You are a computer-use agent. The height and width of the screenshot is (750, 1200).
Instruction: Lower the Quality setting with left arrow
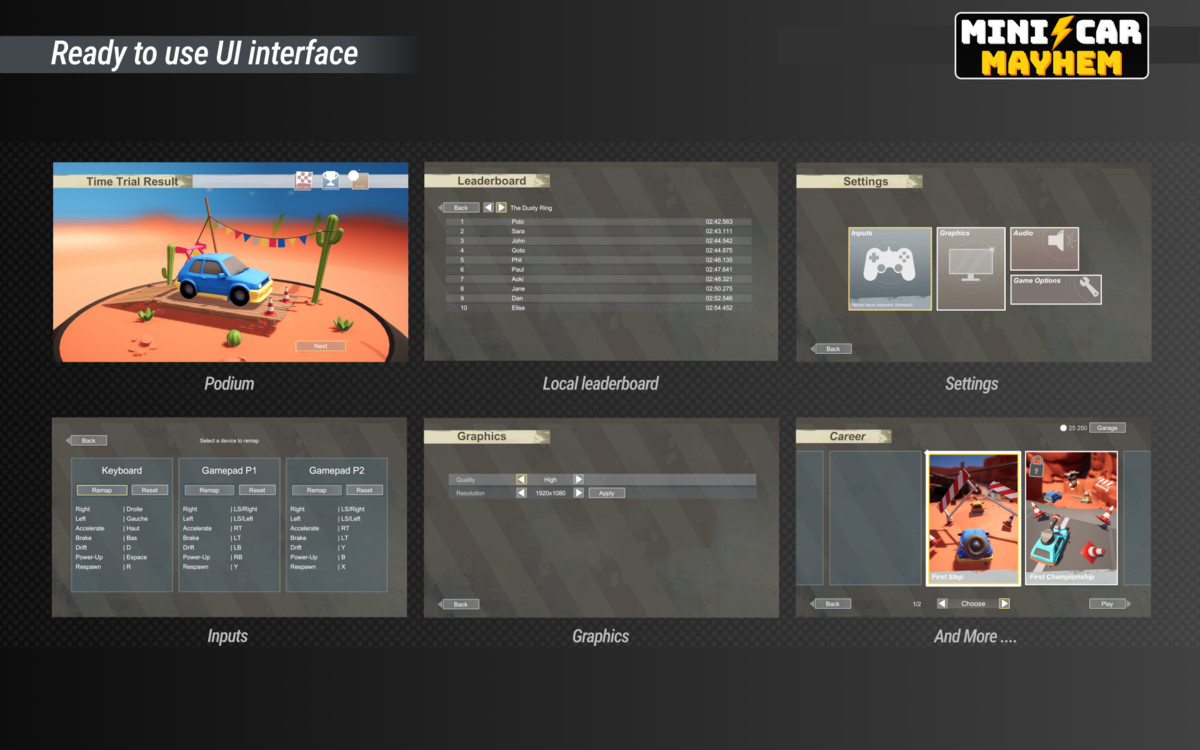(x=521, y=480)
